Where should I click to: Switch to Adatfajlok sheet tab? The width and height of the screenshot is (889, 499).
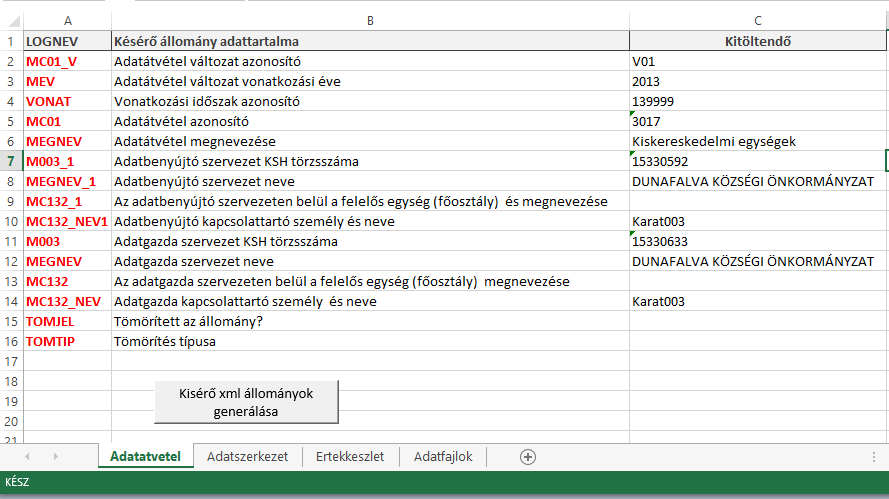[443, 457]
